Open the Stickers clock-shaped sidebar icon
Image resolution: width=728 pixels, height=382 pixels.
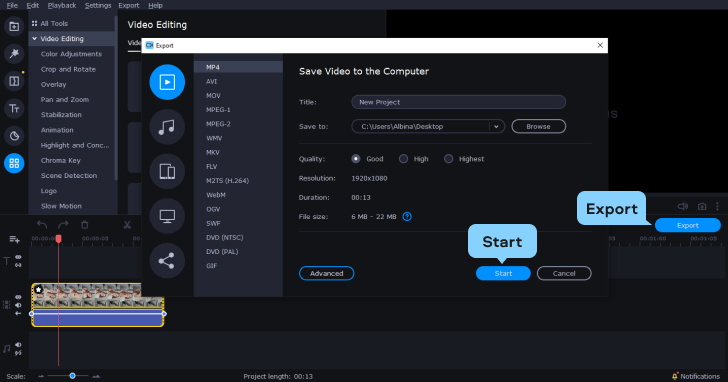pyautogui.click(x=14, y=136)
